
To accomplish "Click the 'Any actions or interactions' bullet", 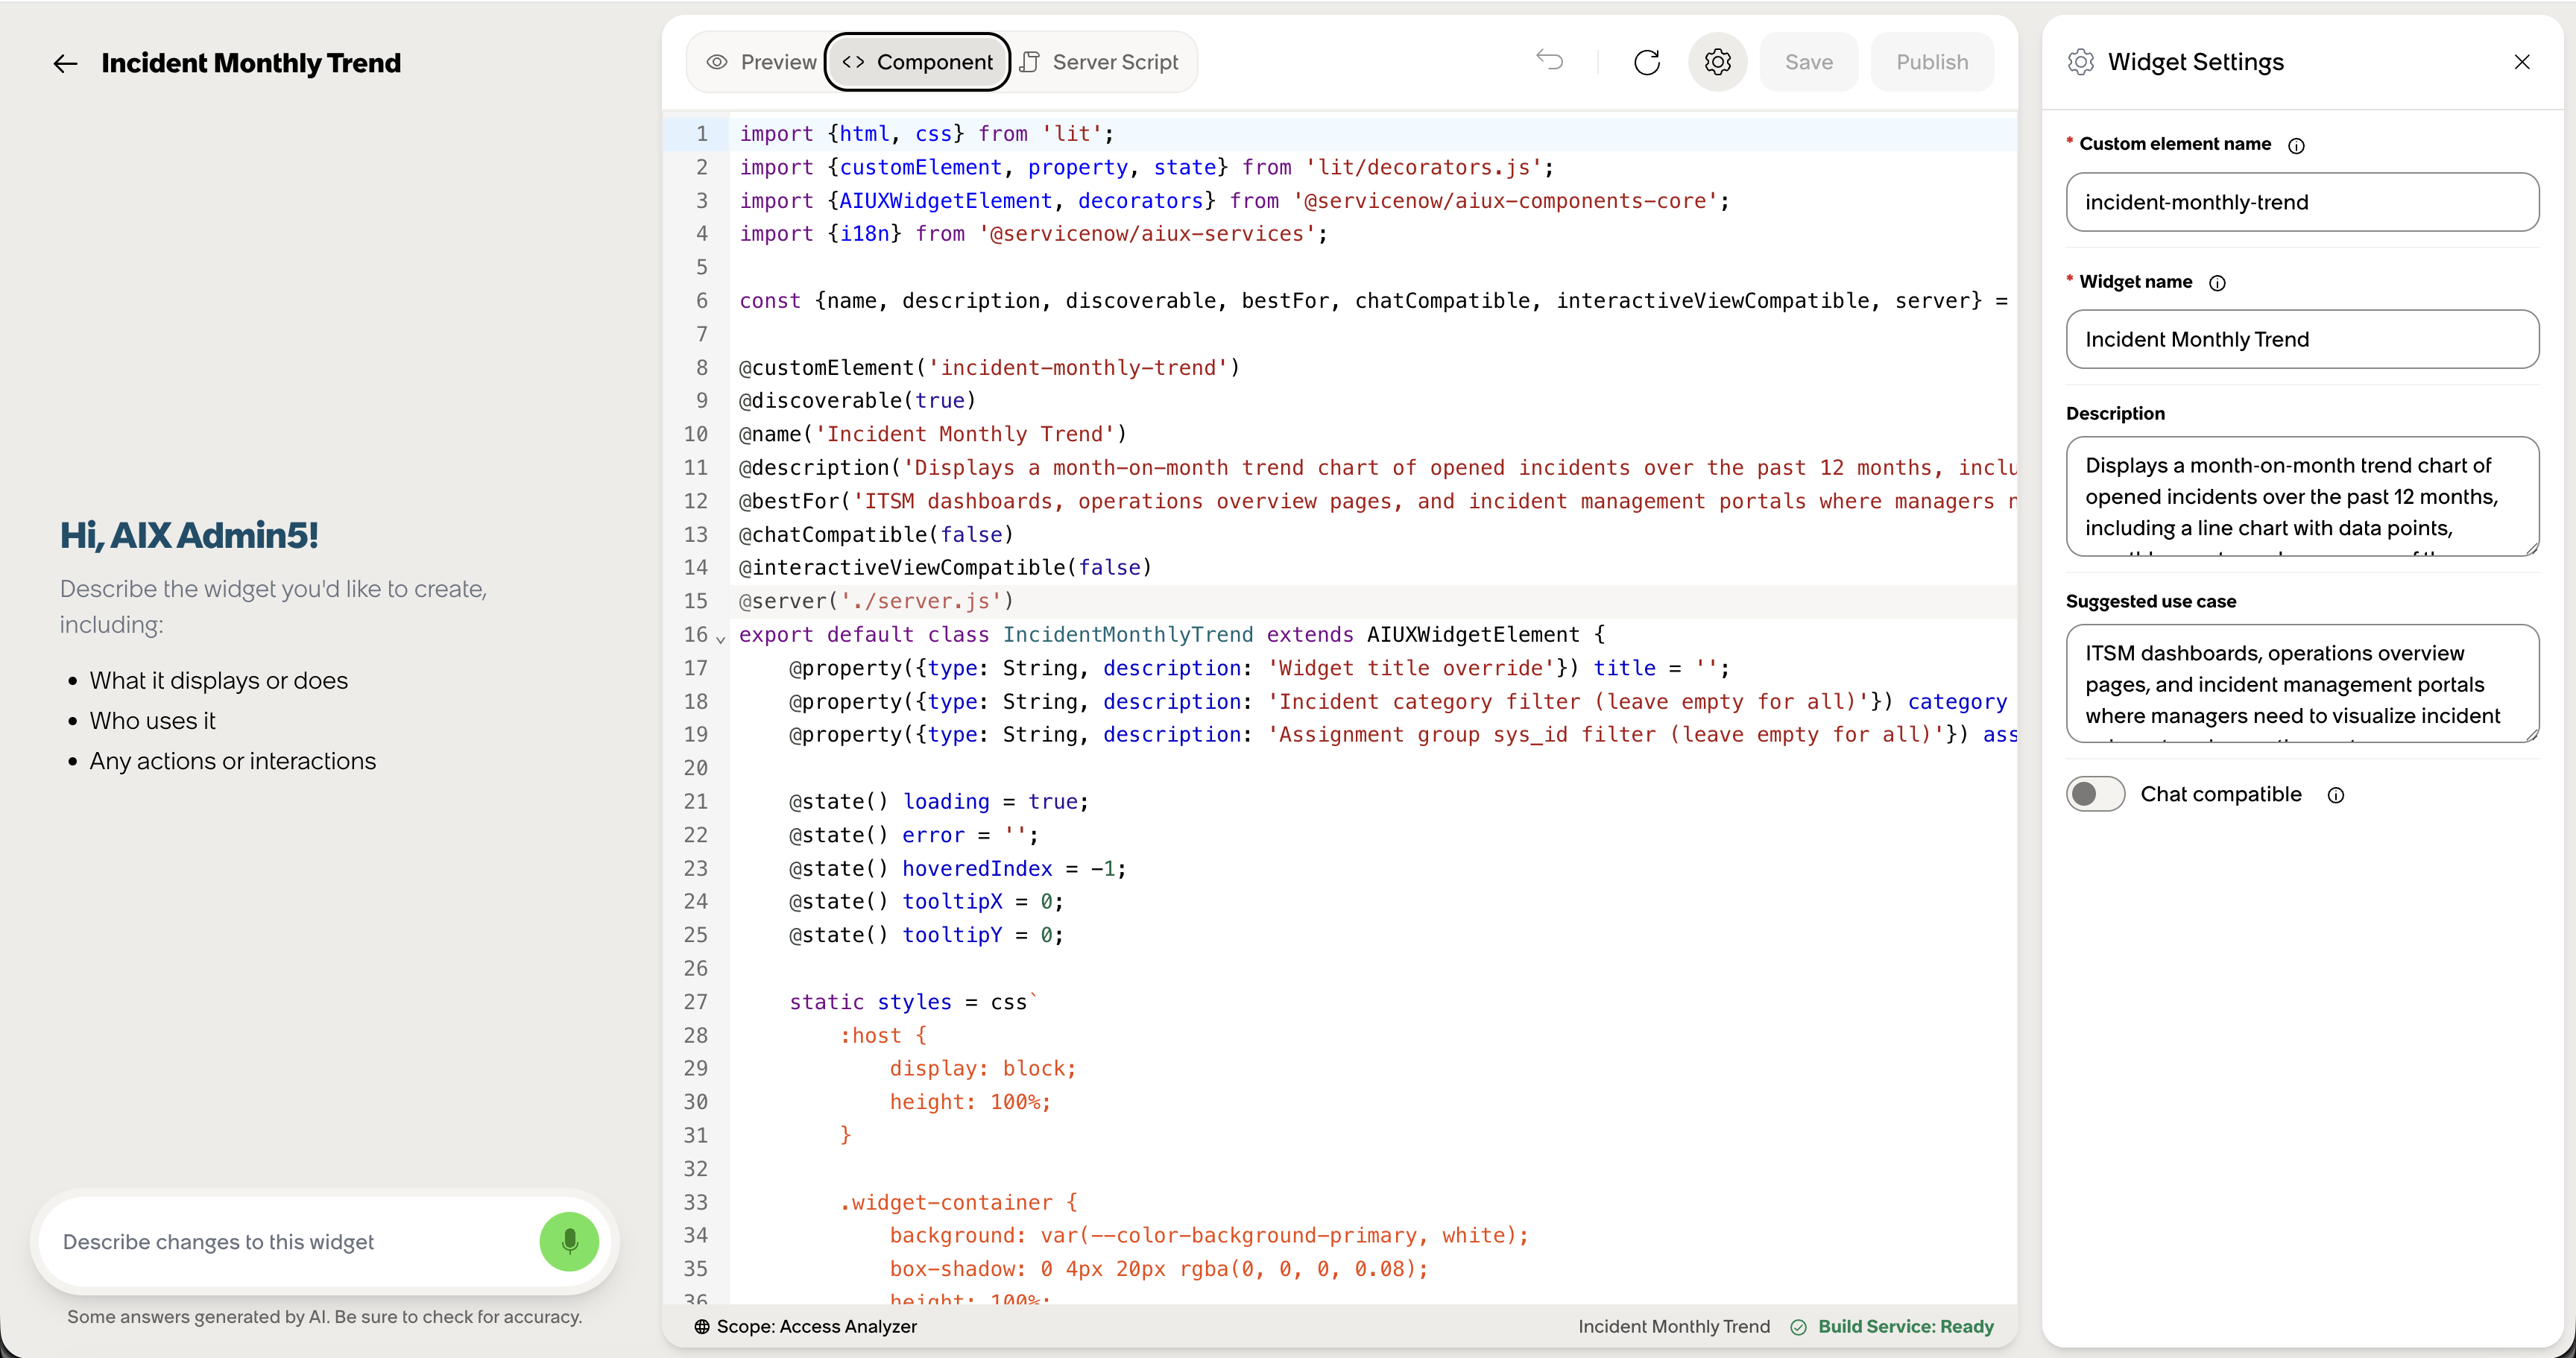I will 232,761.
